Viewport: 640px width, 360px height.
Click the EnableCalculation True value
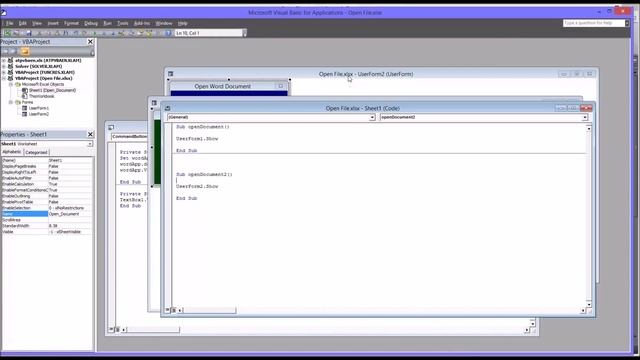coord(70,184)
